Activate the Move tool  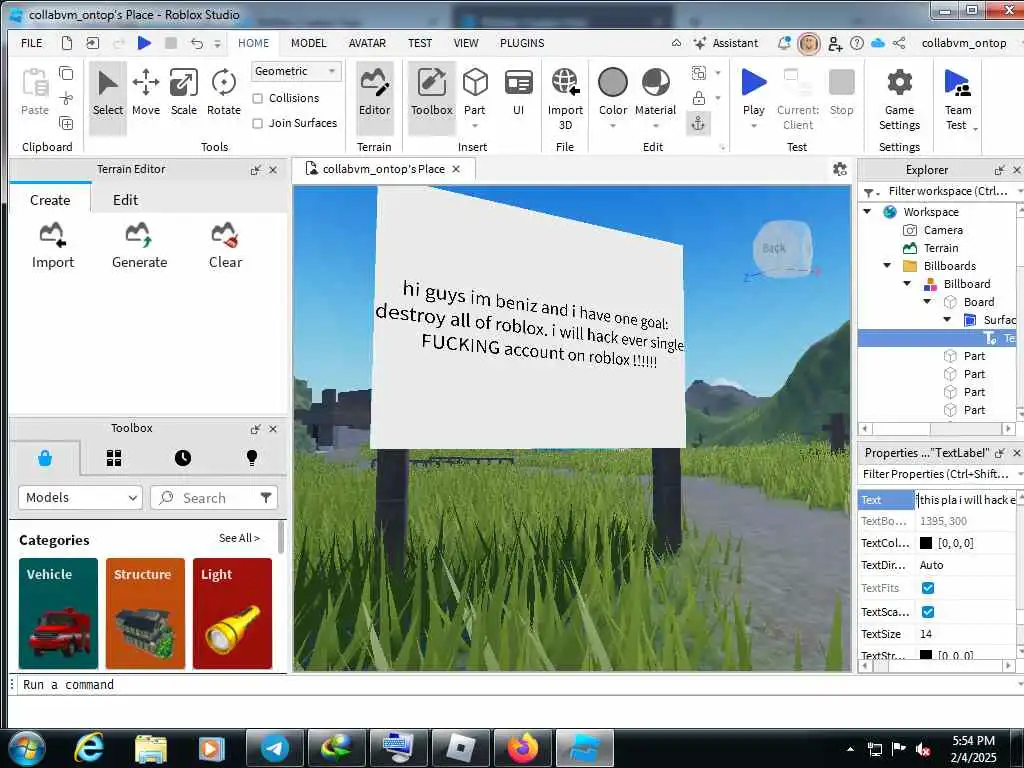tap(146, 93)
